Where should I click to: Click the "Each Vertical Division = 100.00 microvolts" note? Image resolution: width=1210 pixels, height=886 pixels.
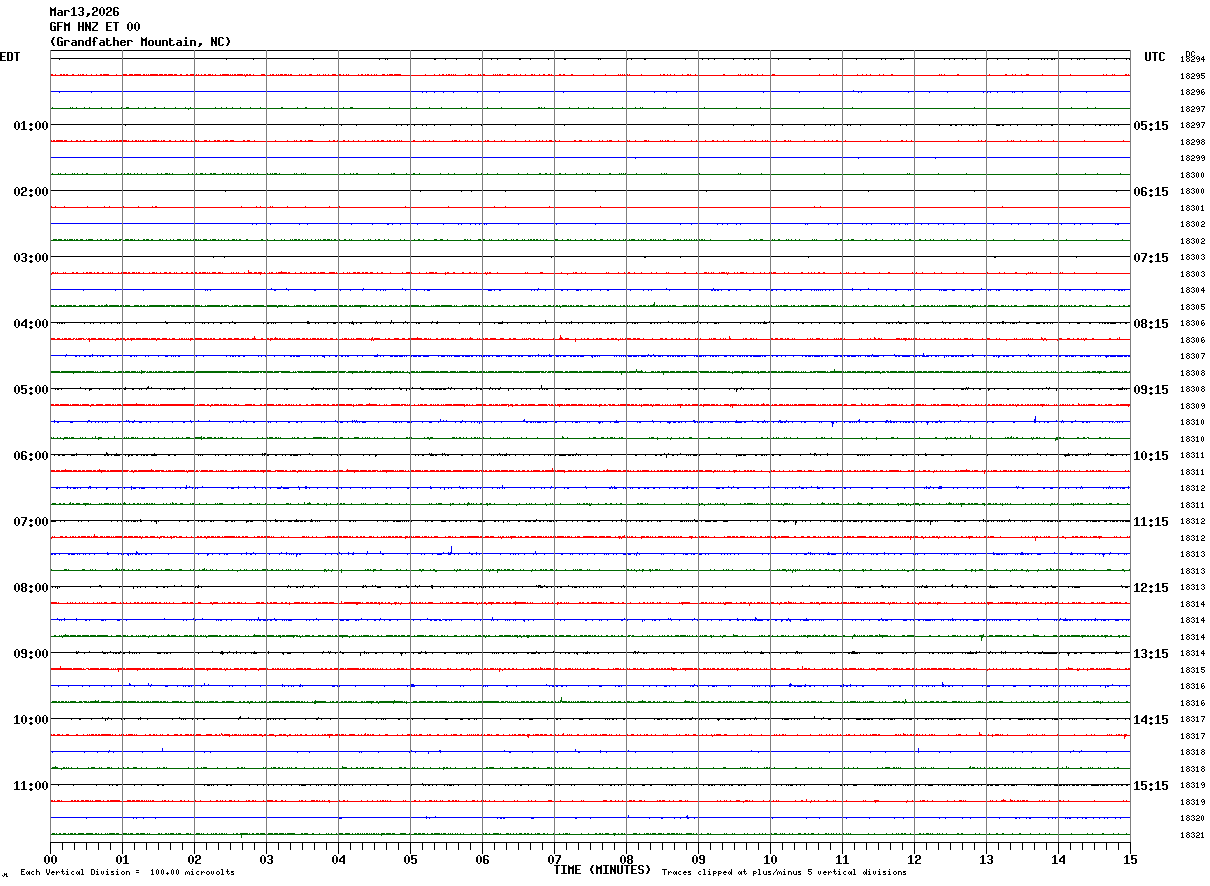point(127,873)
